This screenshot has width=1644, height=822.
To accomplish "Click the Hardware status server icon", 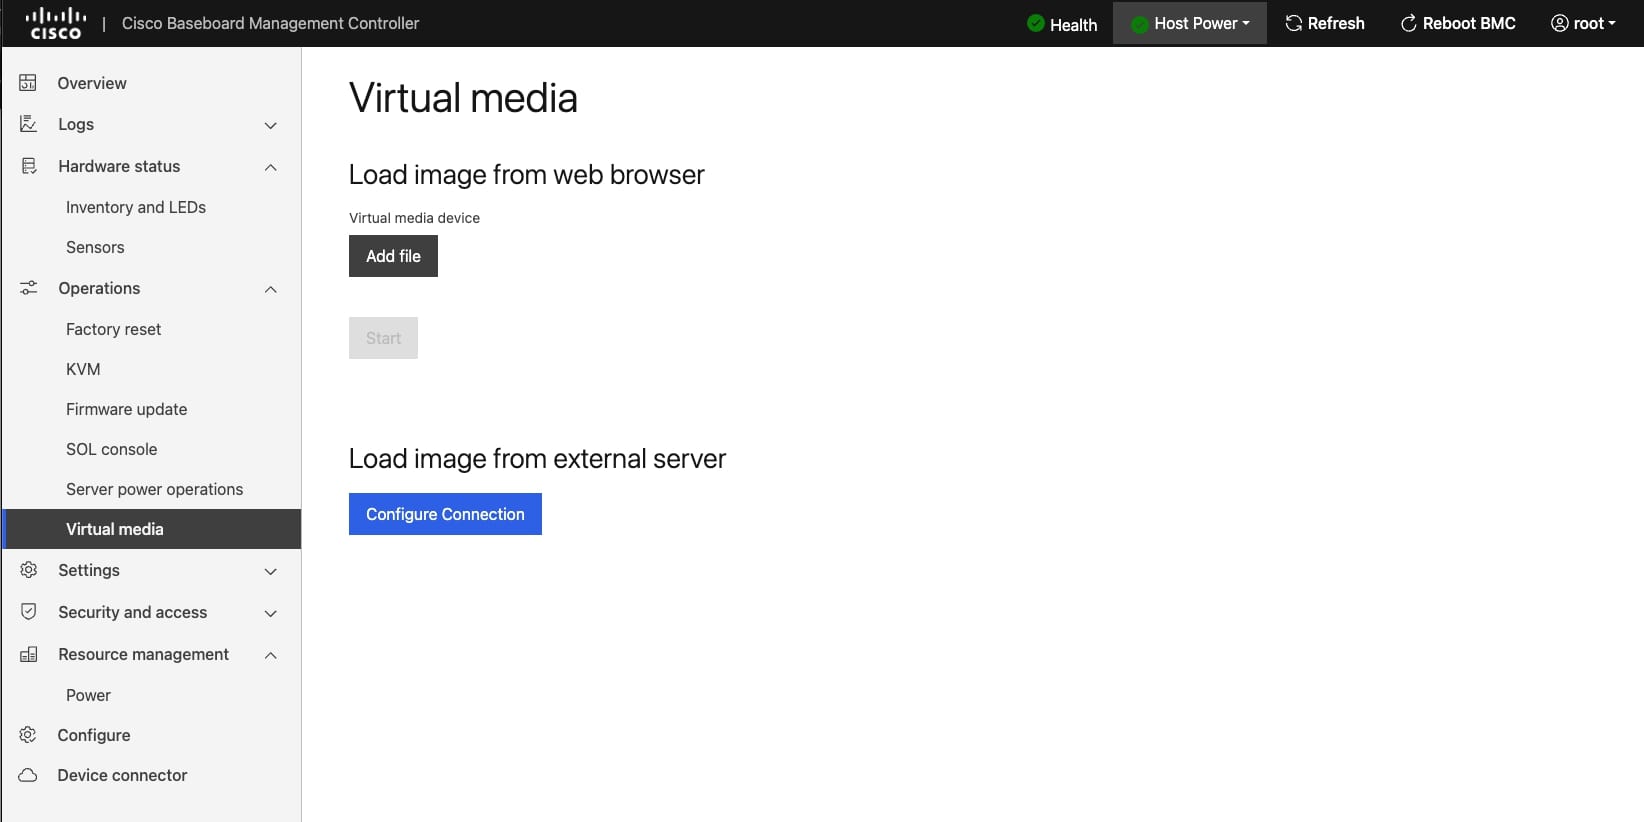I will 28,166.
